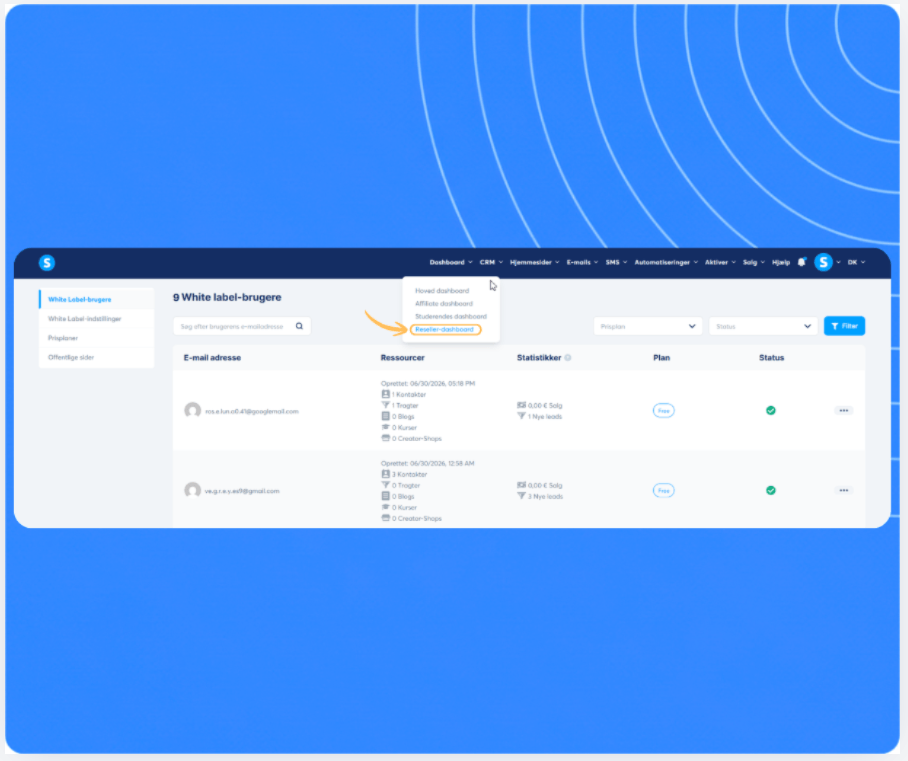Click green status check for first user
This screenshot has width=908, height=761.
tap(771, 411)
